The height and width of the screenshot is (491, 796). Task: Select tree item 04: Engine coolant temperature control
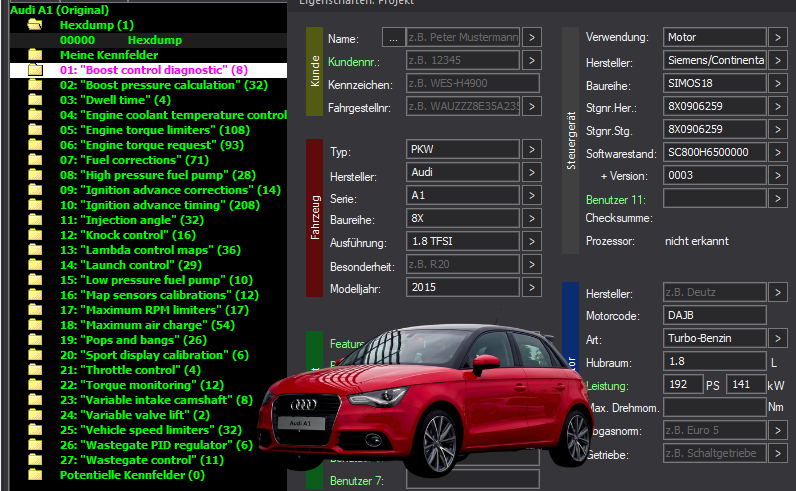click(173, 115)
